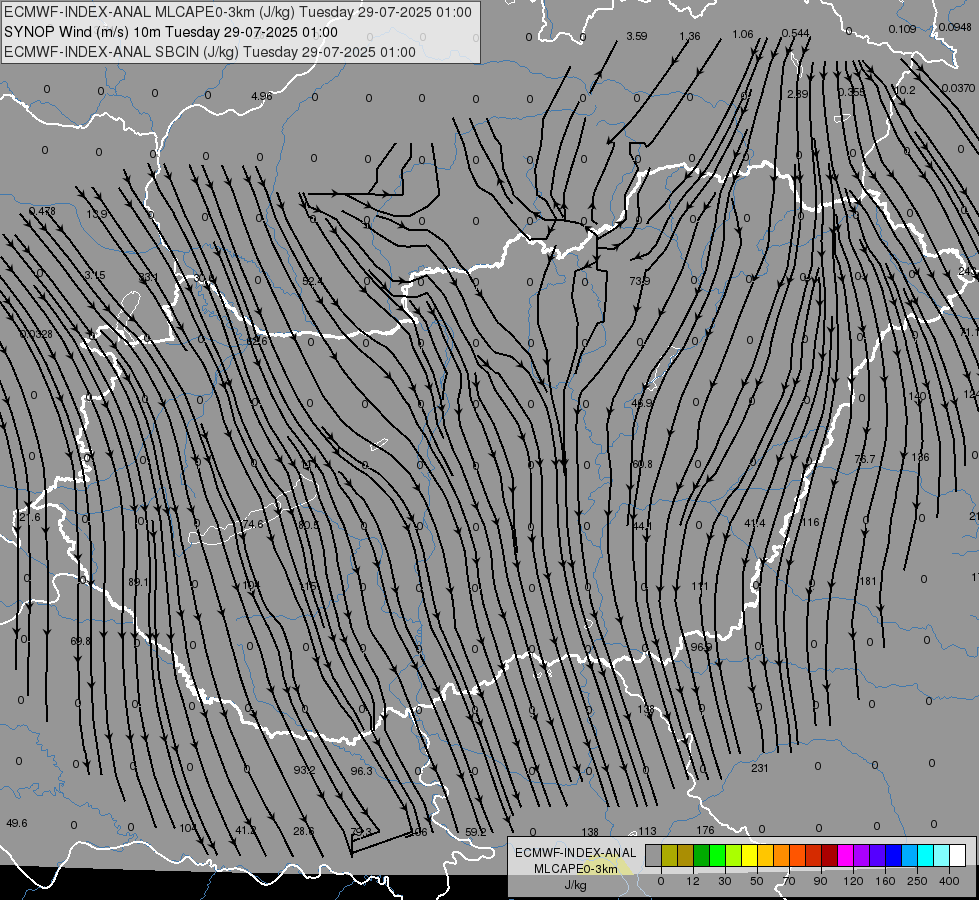Click the map value 0.0370
Screen dimensions: 979x900
click(958, 89)
